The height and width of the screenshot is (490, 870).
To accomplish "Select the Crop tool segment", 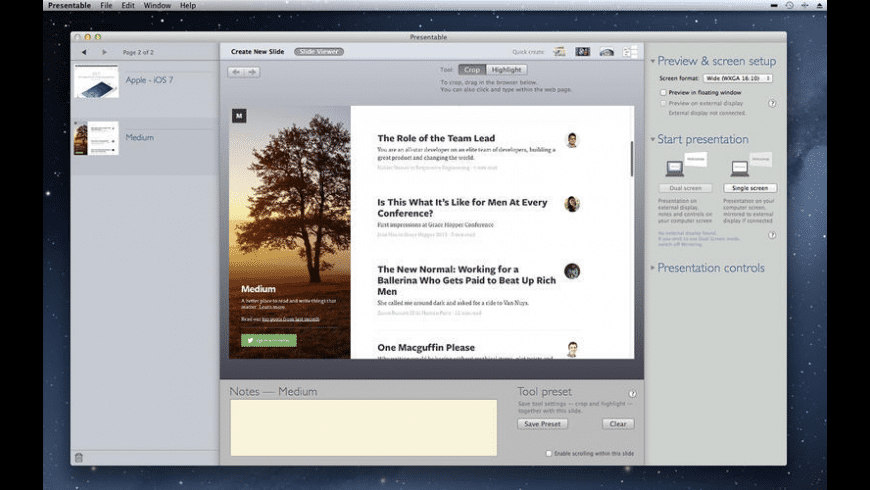I will [472, 70].
